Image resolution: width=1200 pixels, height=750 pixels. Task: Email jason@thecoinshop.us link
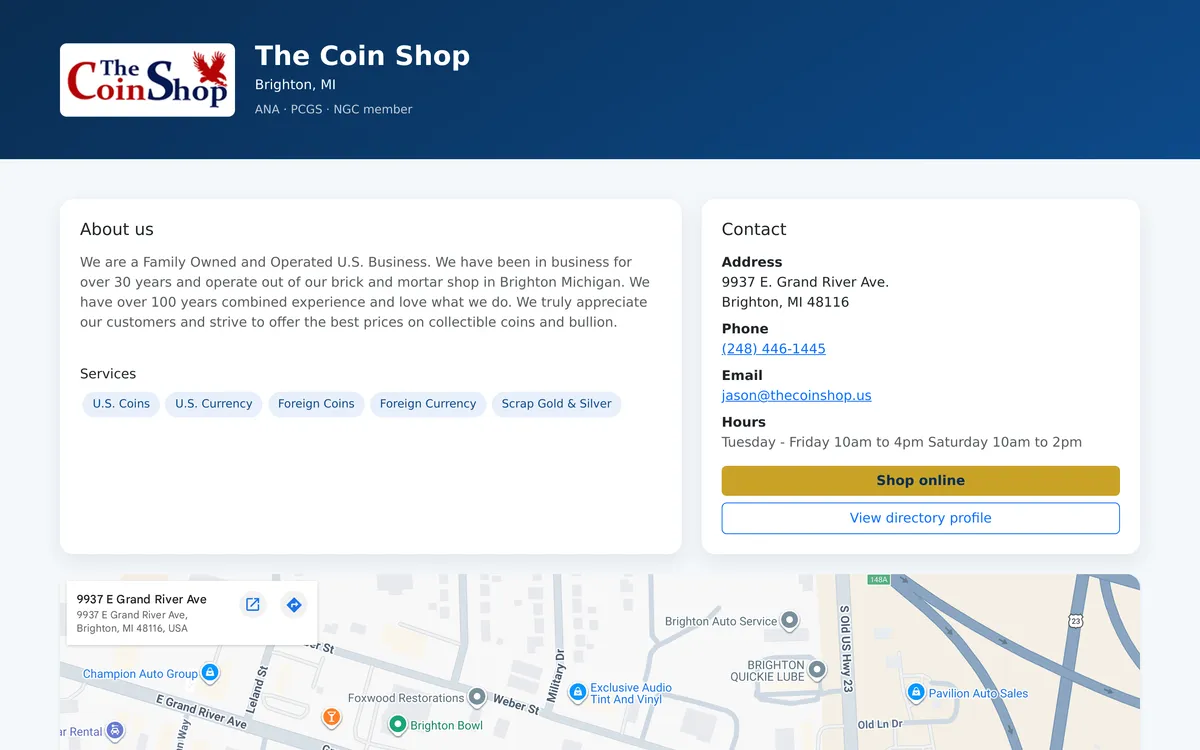click(797, 395)
